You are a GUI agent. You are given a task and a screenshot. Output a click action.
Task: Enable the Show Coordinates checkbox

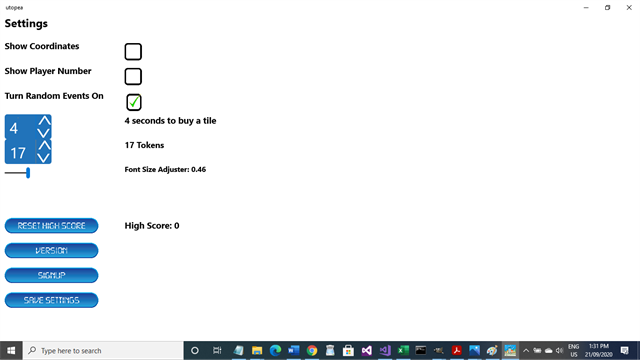[x=133, y=51]
